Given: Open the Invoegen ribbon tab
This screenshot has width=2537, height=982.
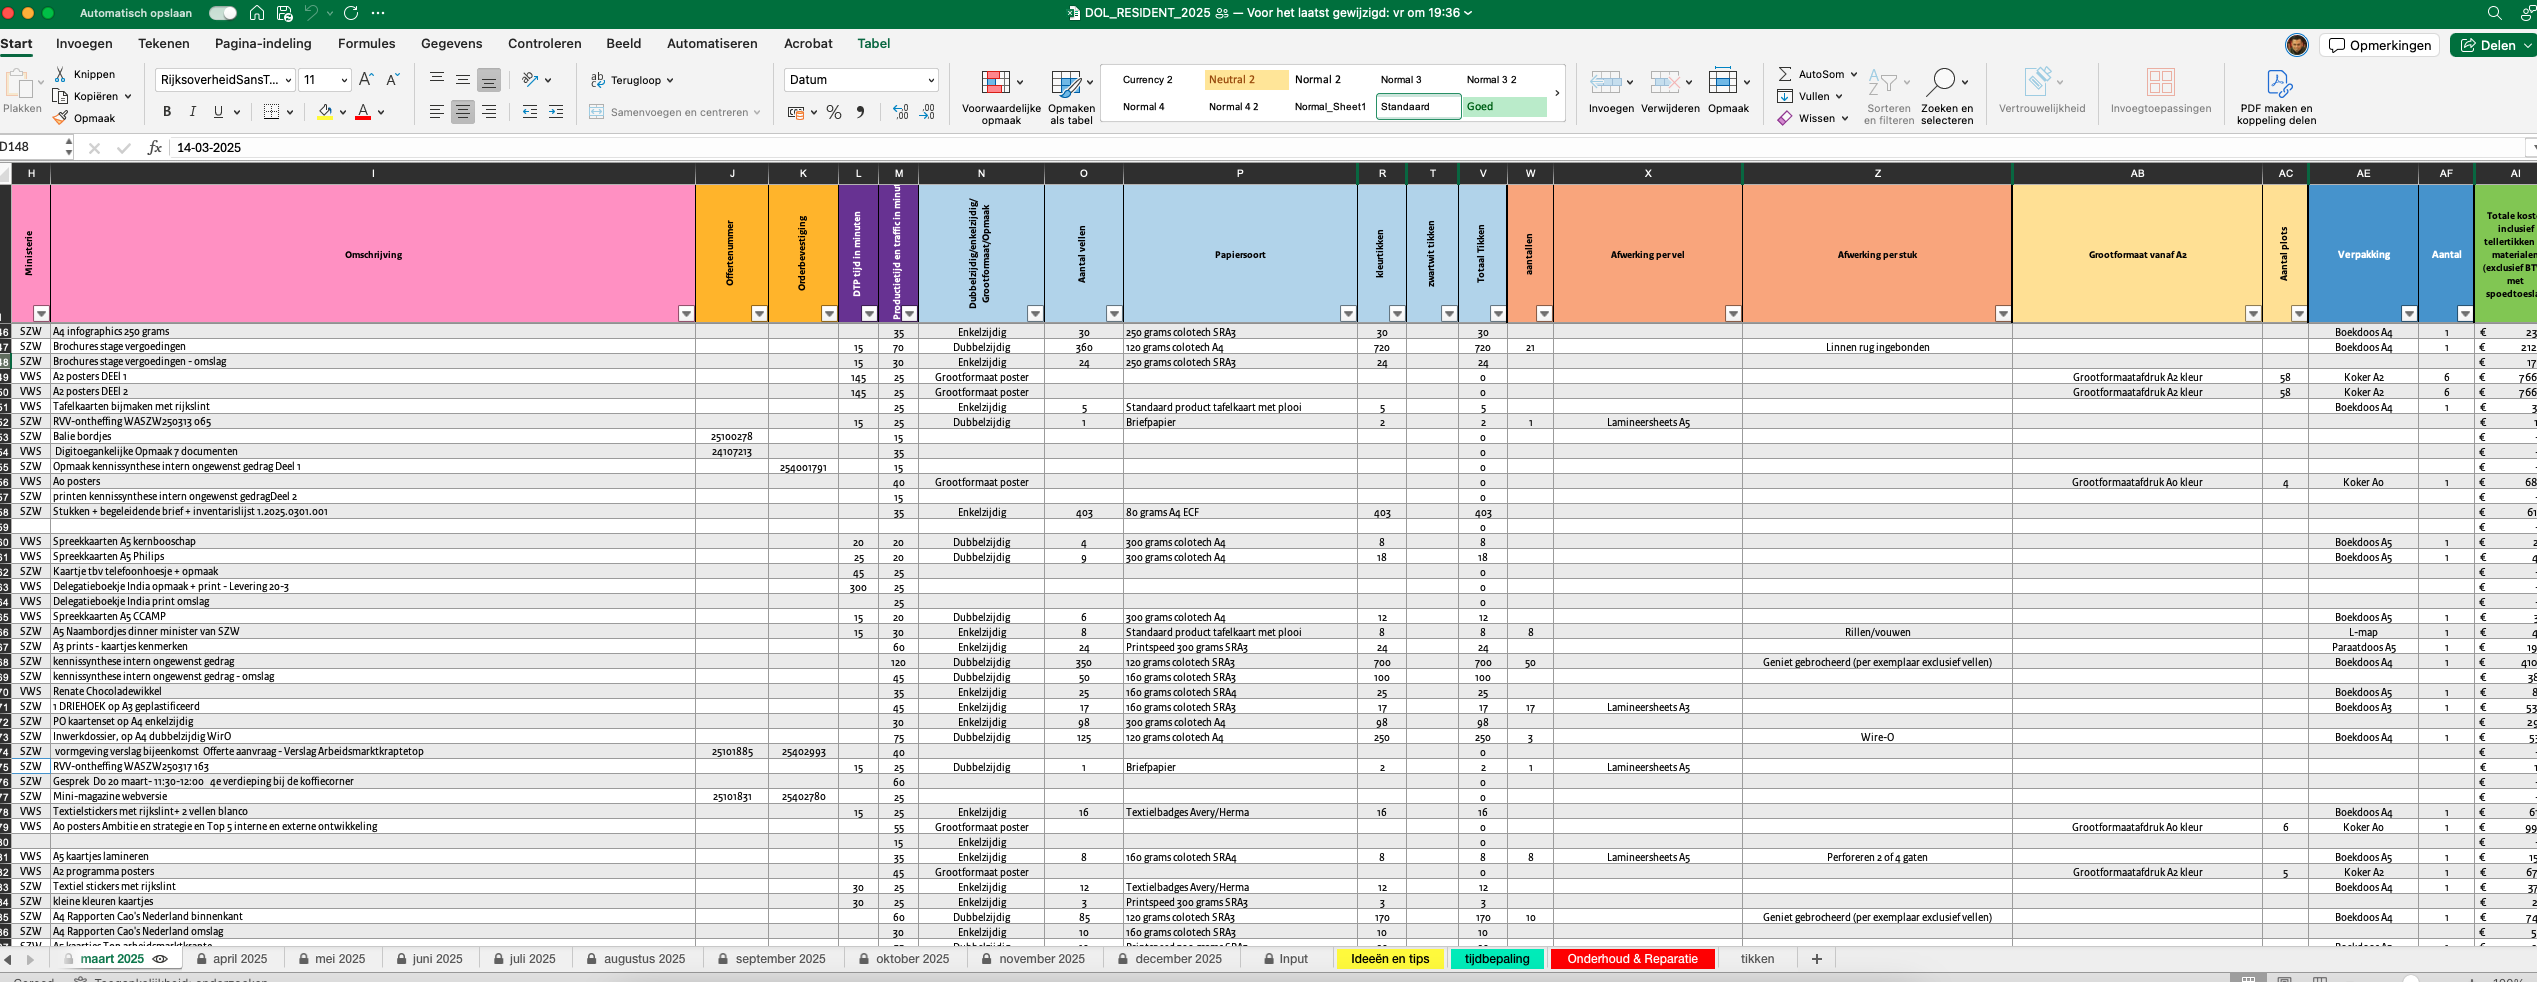Looking at the screenshot, I should (x=84, y=44).
